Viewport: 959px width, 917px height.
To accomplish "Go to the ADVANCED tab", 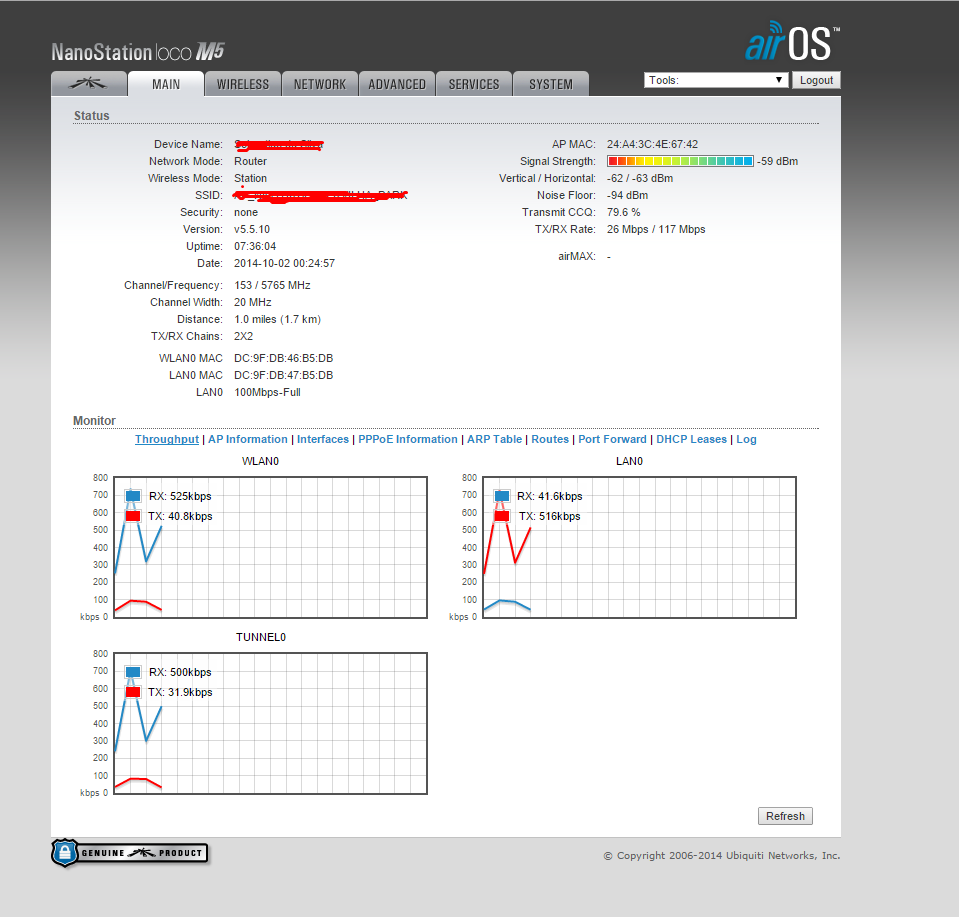I will 397,84.
